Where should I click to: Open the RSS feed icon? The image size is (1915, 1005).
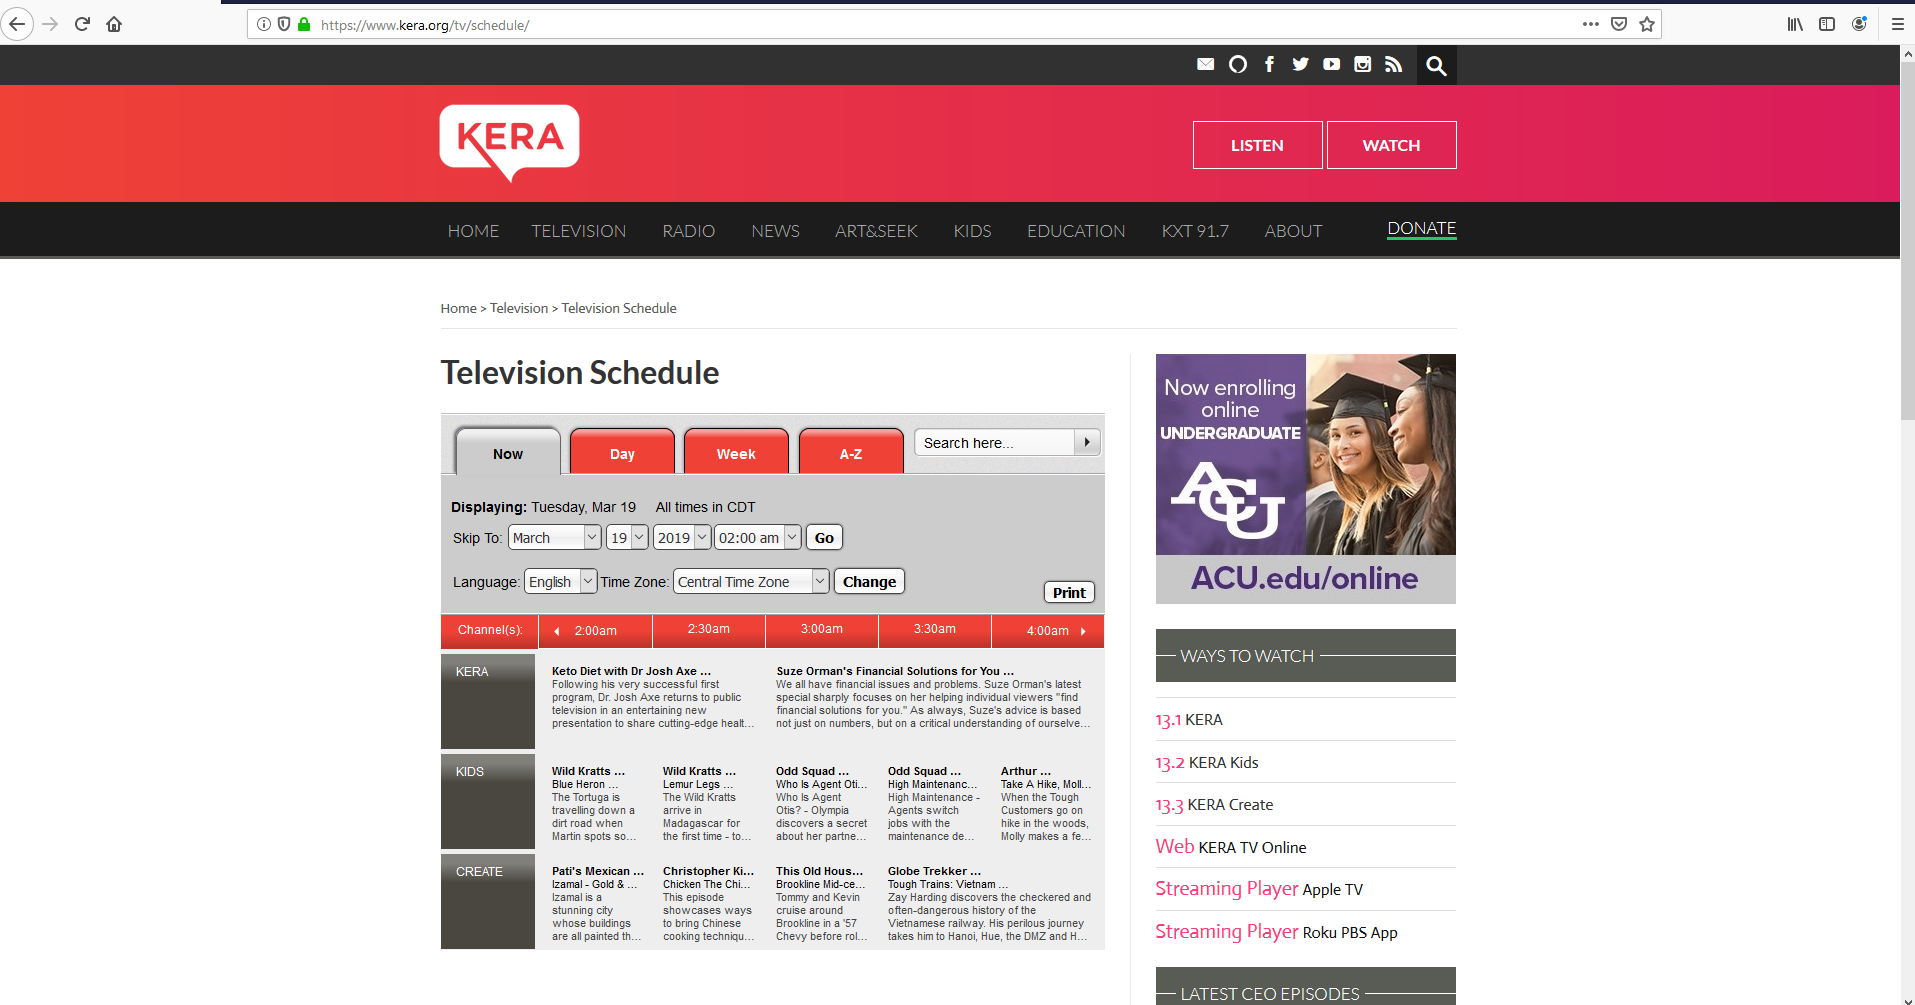(x=1393, y=64)
